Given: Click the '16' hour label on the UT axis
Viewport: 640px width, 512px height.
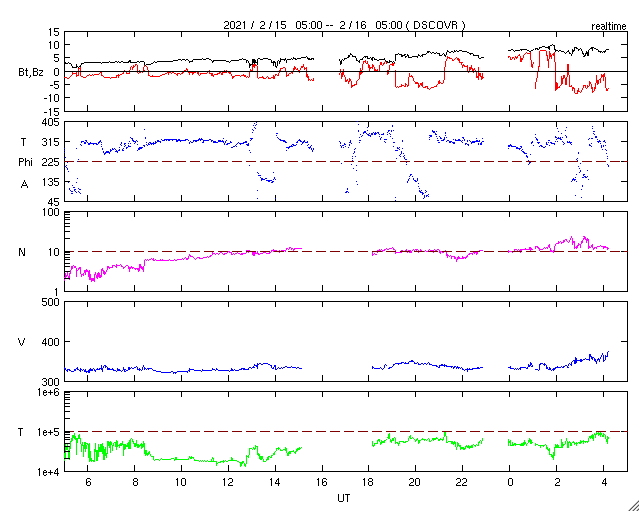Looking at the screenshot, I should click(322, 482).
